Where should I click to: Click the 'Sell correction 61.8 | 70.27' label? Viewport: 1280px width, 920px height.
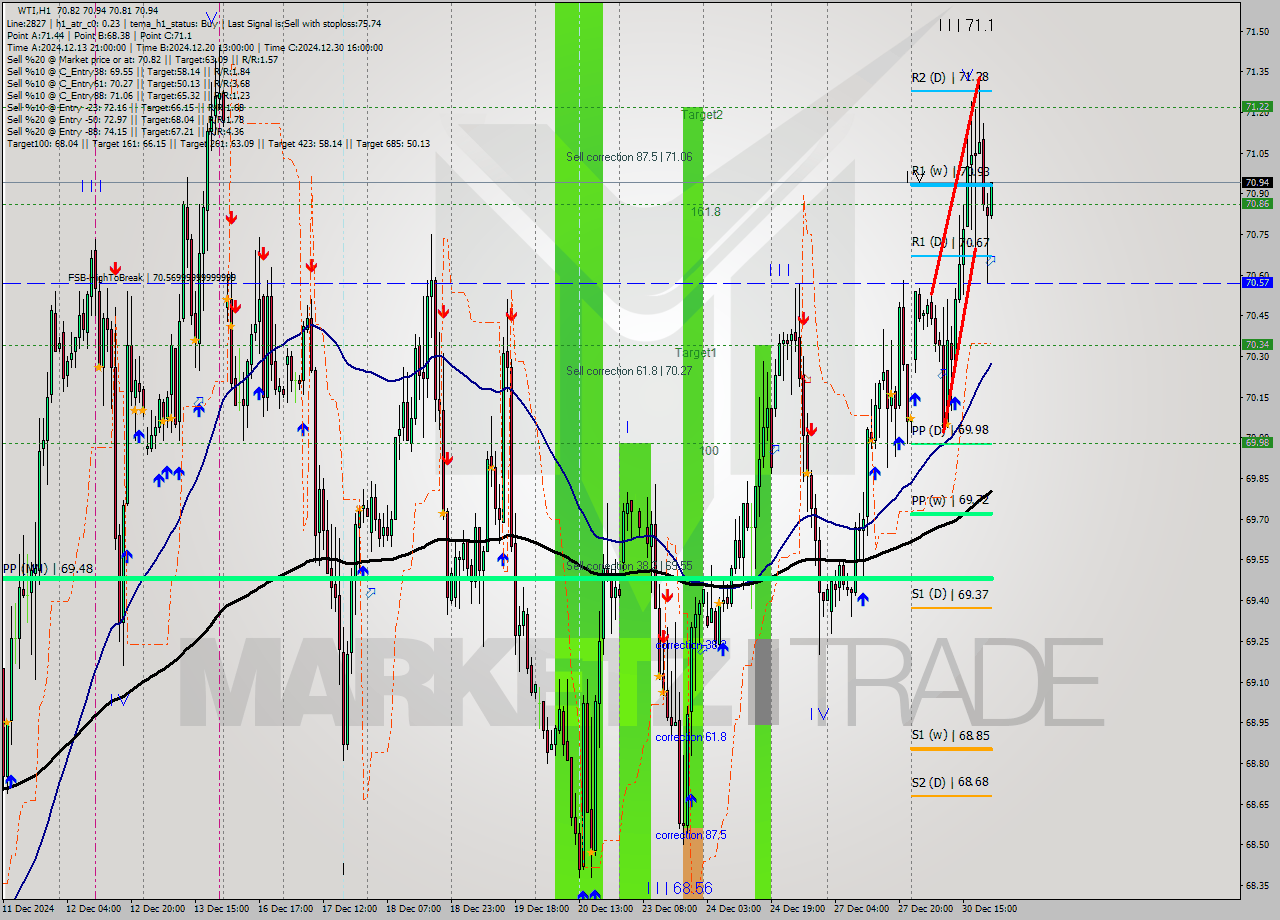pyautogui.click(x=629, y=371)
